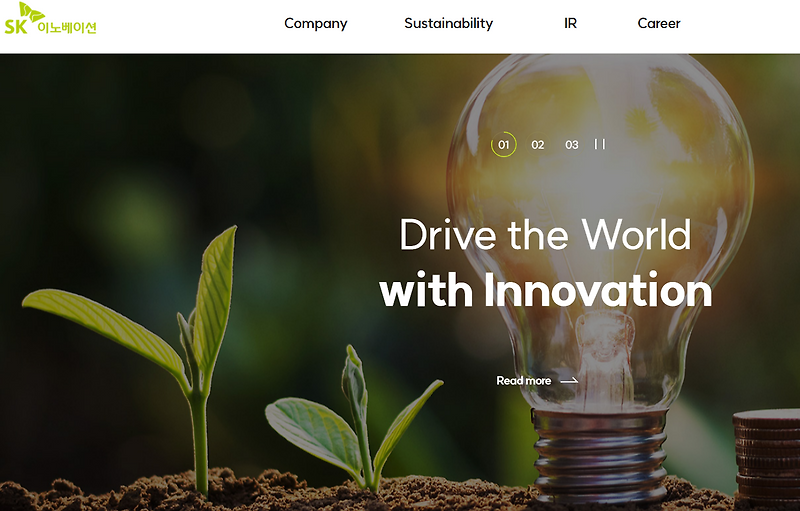Click the Drive the World headline

(545, 235)
